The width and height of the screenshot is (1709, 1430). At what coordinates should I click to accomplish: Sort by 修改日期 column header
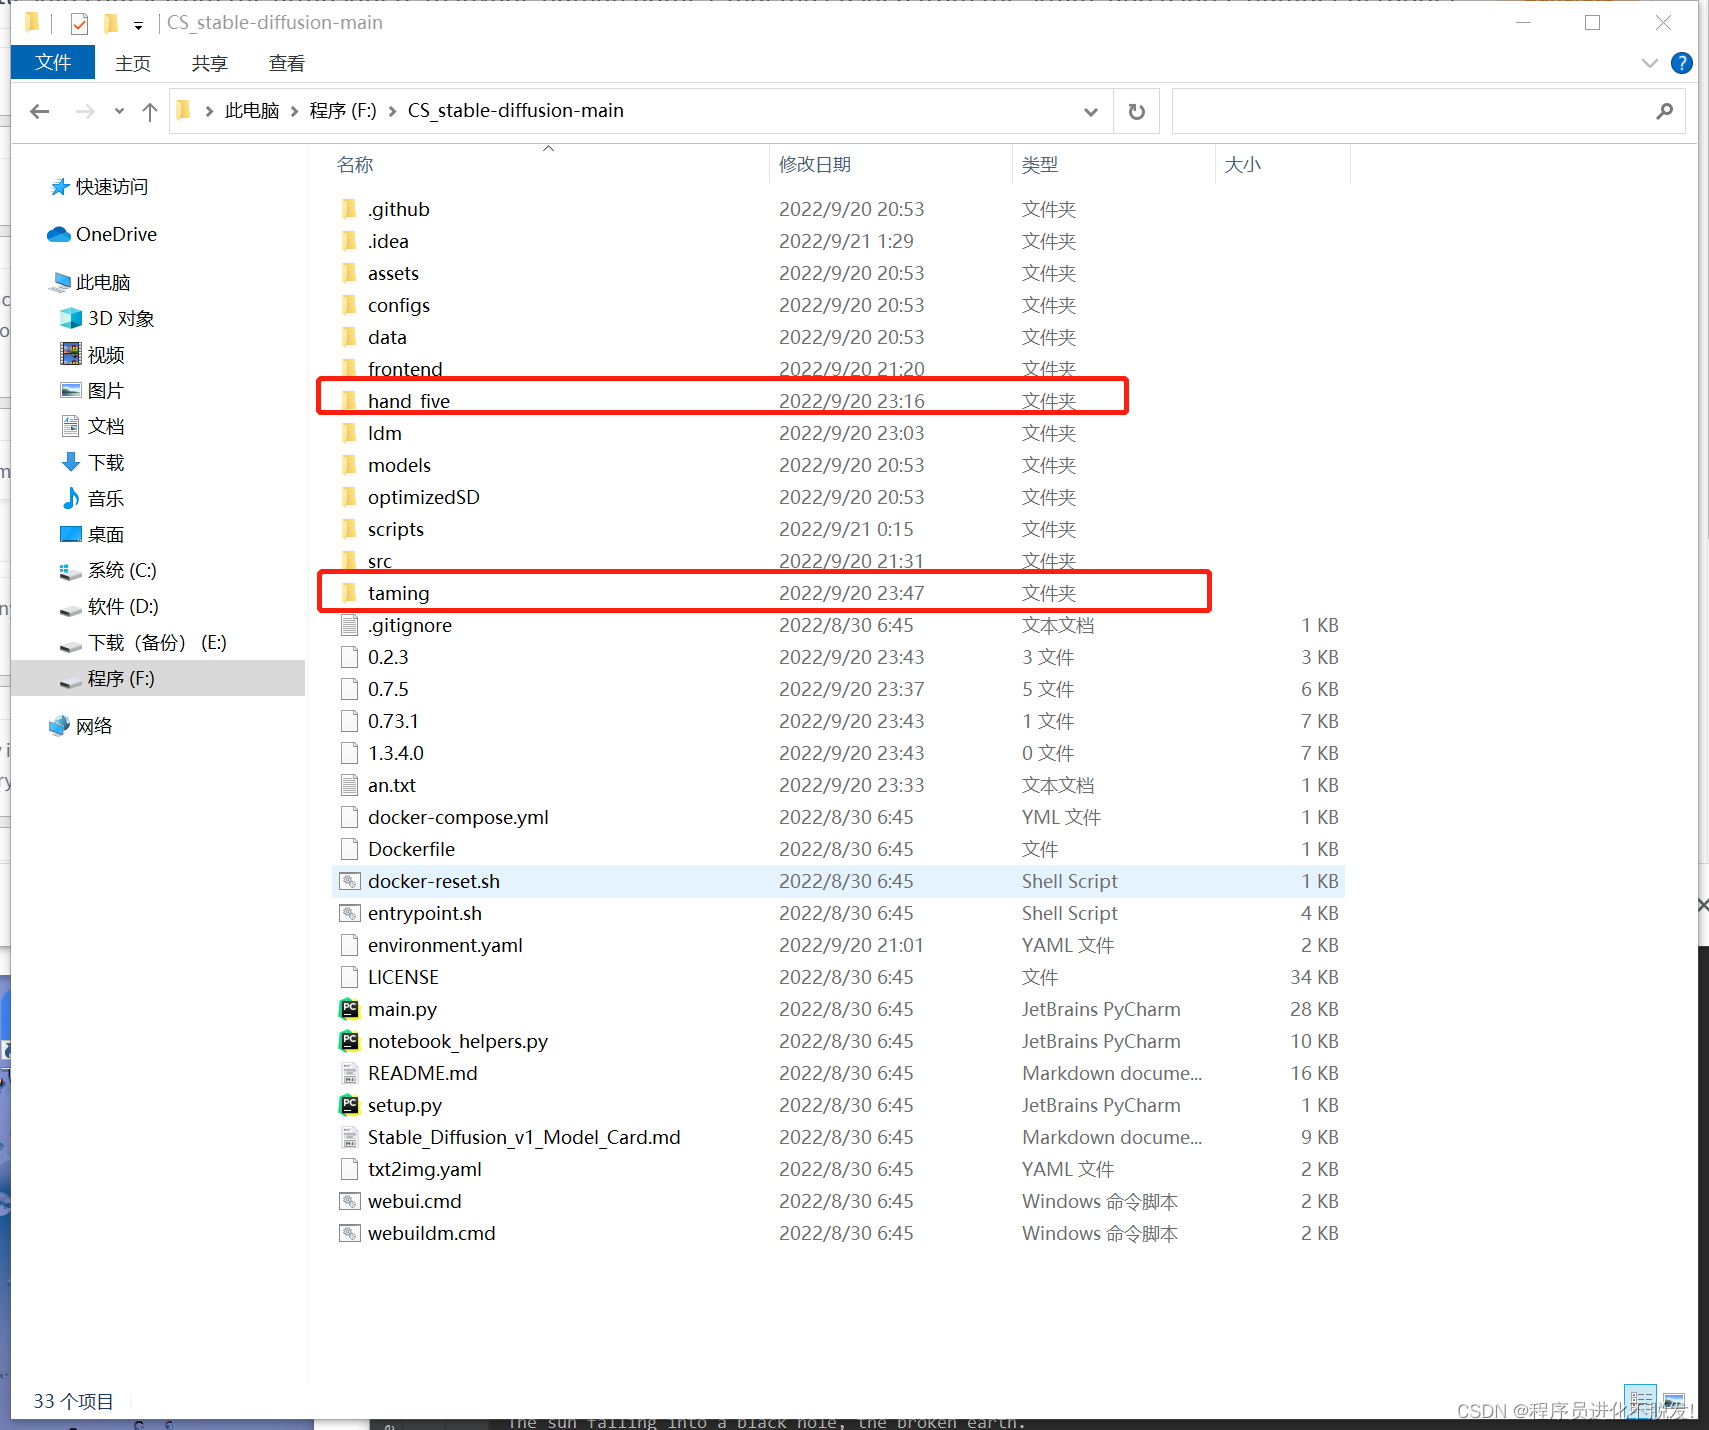pos(815,164)
